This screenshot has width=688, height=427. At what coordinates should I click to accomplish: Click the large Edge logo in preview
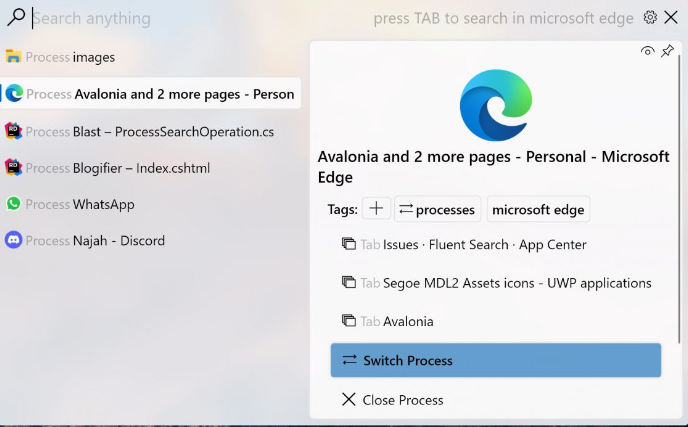coord(496,105)
